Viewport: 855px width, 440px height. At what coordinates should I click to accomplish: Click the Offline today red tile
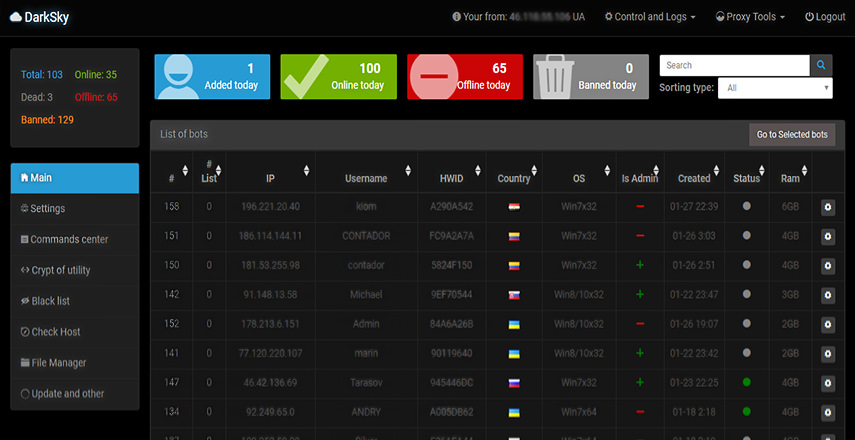coord(464,77)
